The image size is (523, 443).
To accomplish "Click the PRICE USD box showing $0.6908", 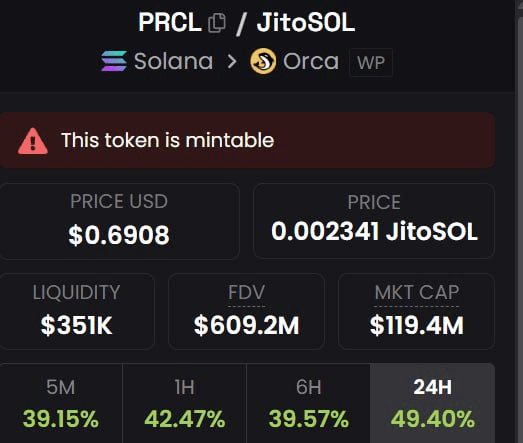I will click(x=119, y=221).
